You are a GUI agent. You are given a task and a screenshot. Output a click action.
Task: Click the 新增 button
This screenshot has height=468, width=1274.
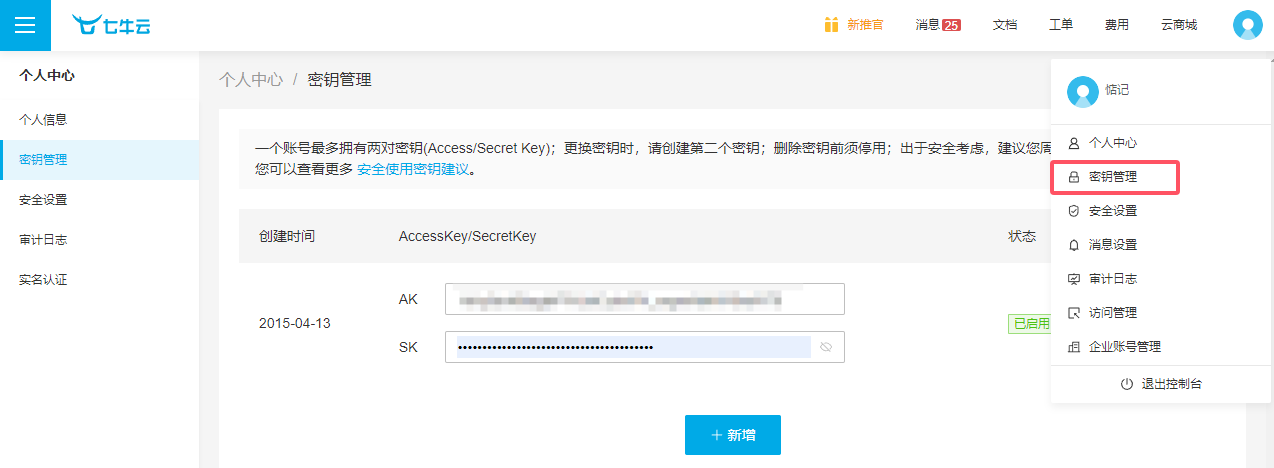[733, 435]
